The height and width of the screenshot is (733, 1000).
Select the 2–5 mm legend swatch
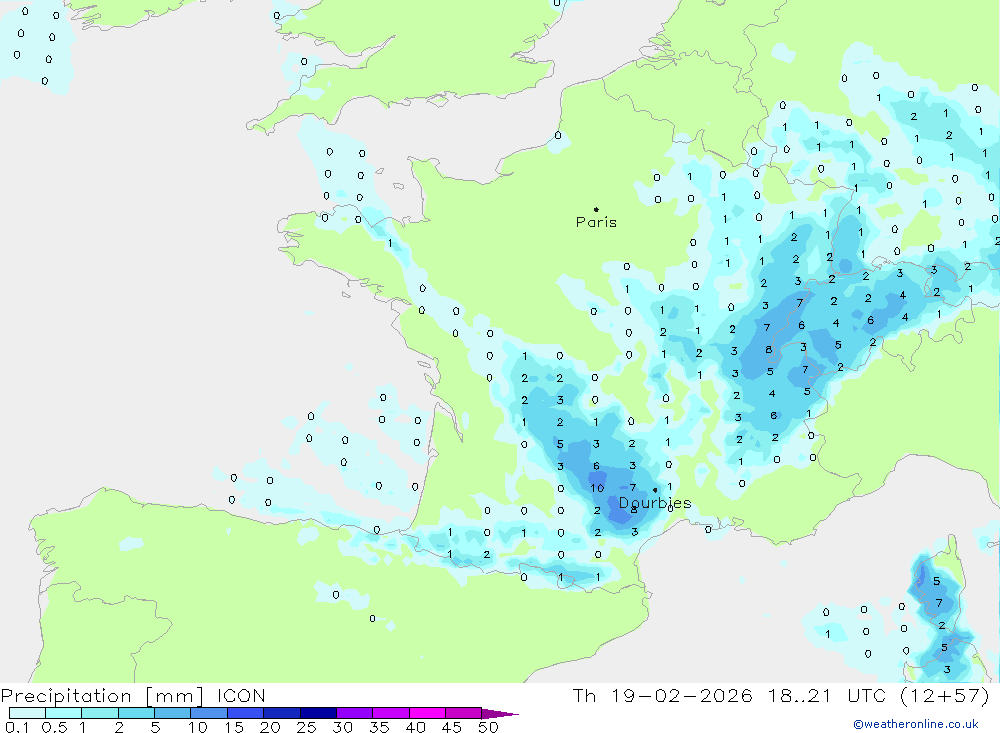(136, 713)
